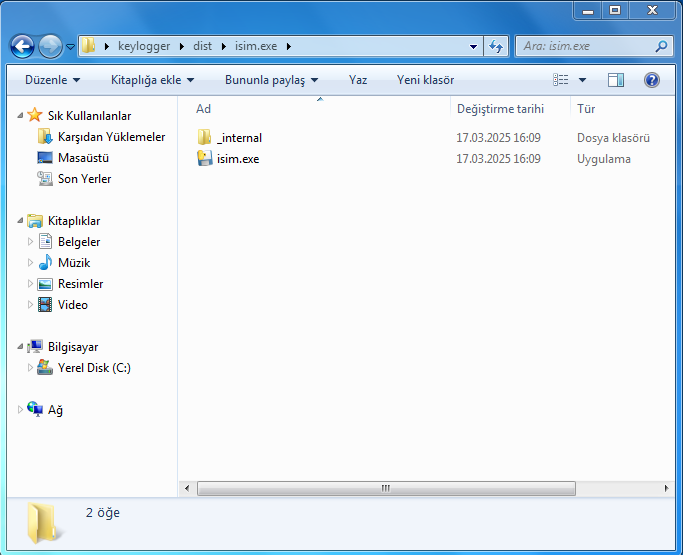Screen dimensions: 683x555
Task: Open Karşıdan Yüklemeler
Action: click(x=112, y=137)
